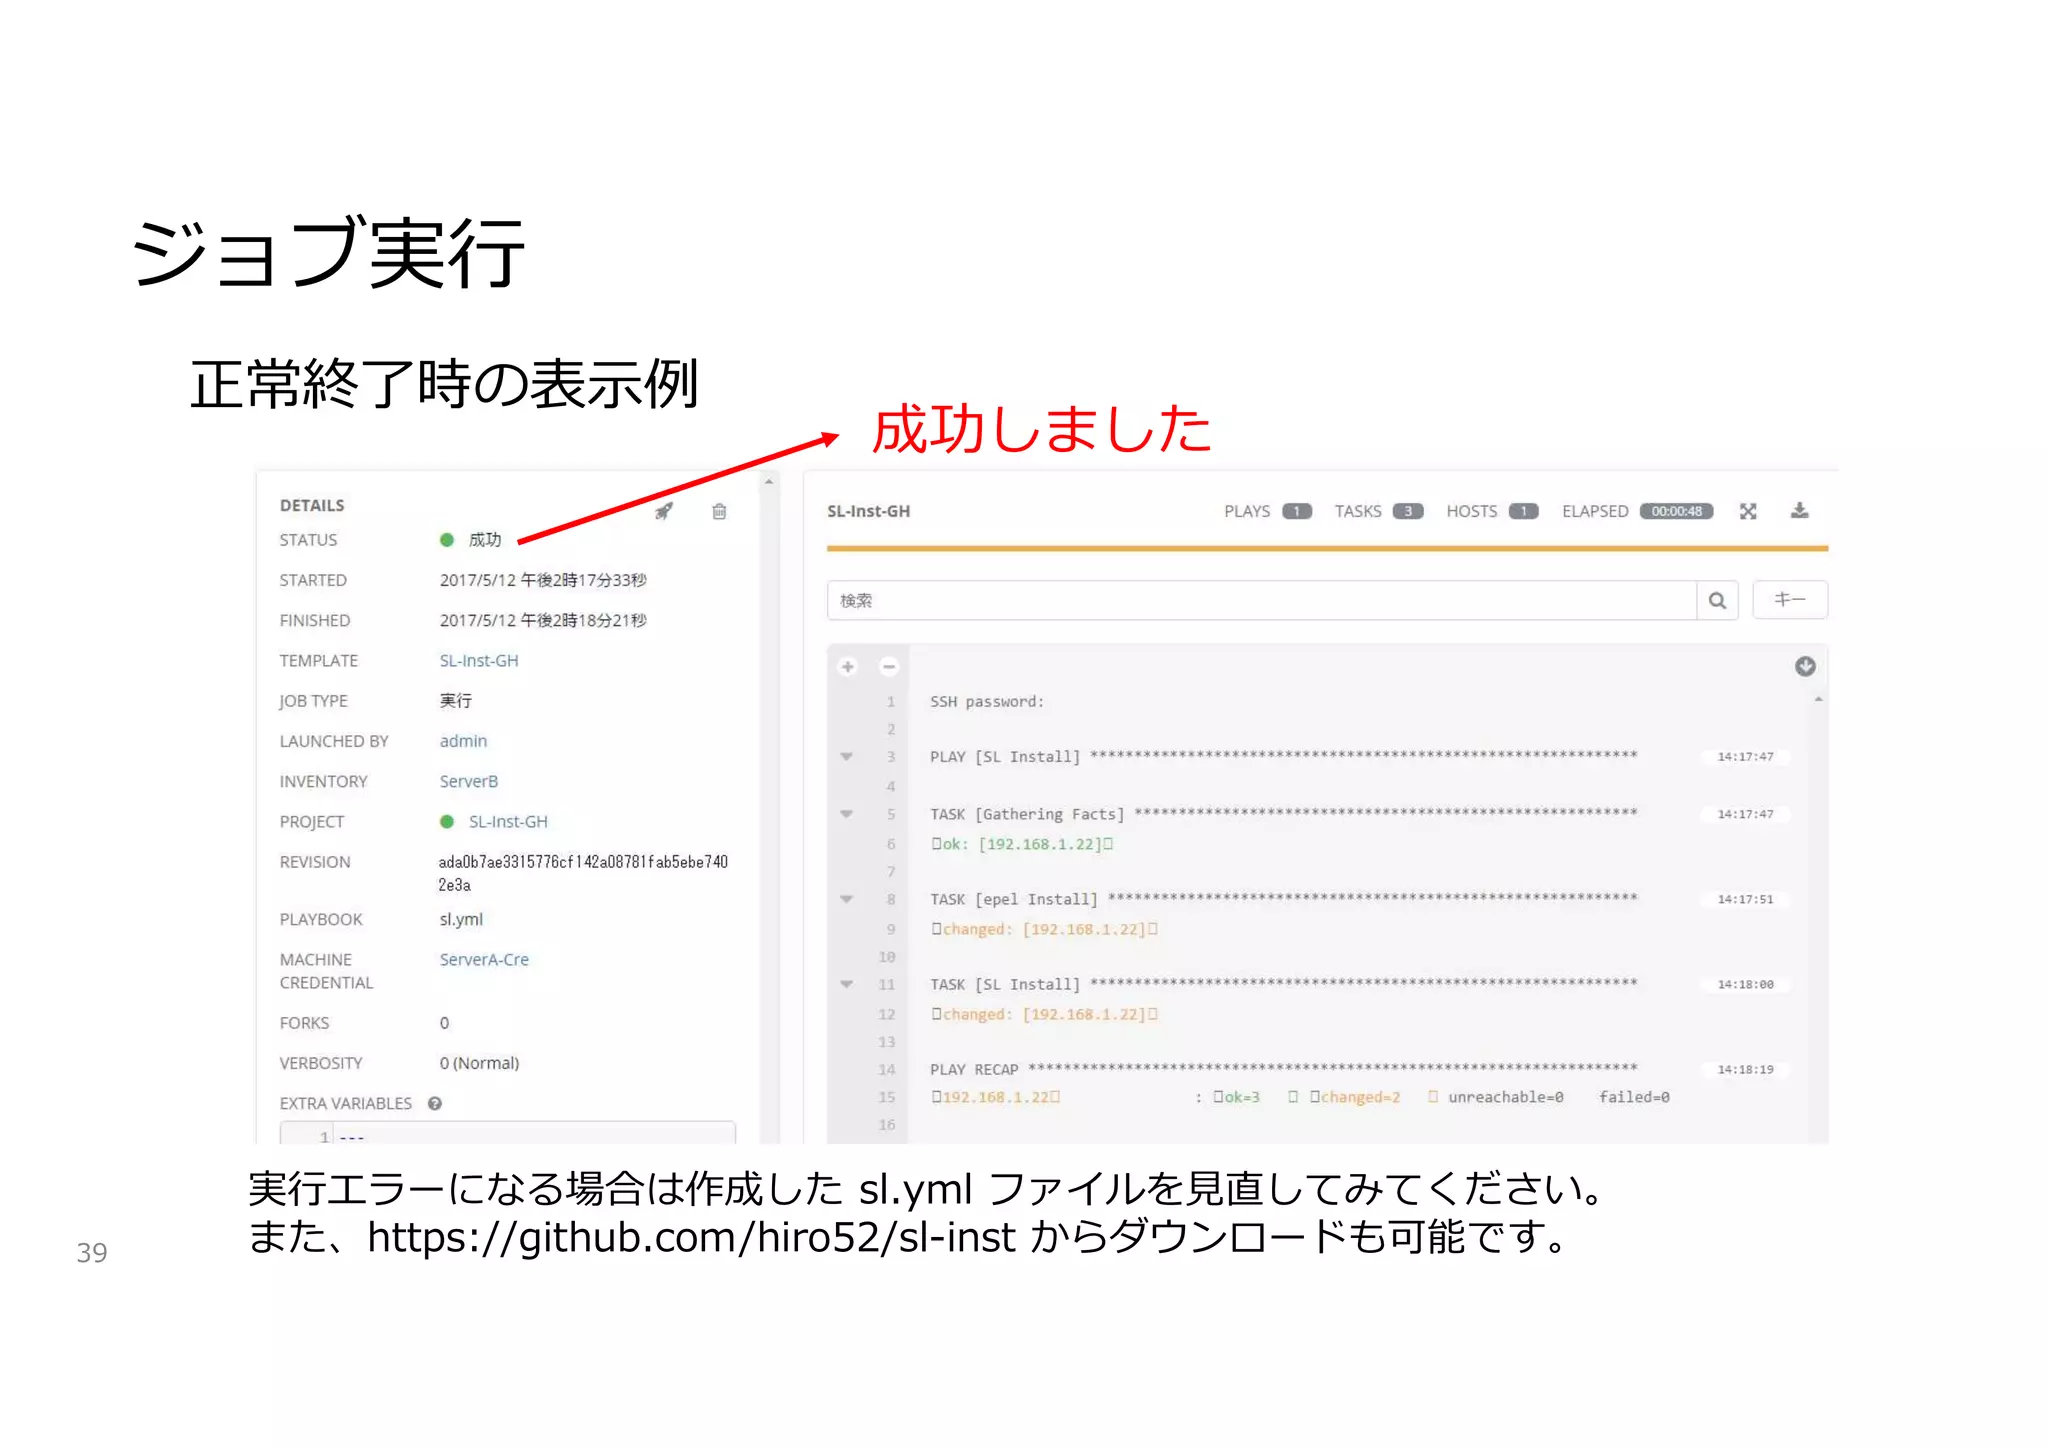Click the 0 (Normal) verbosity value
Screen dimensions: 2048x1448
[479, 1063]
